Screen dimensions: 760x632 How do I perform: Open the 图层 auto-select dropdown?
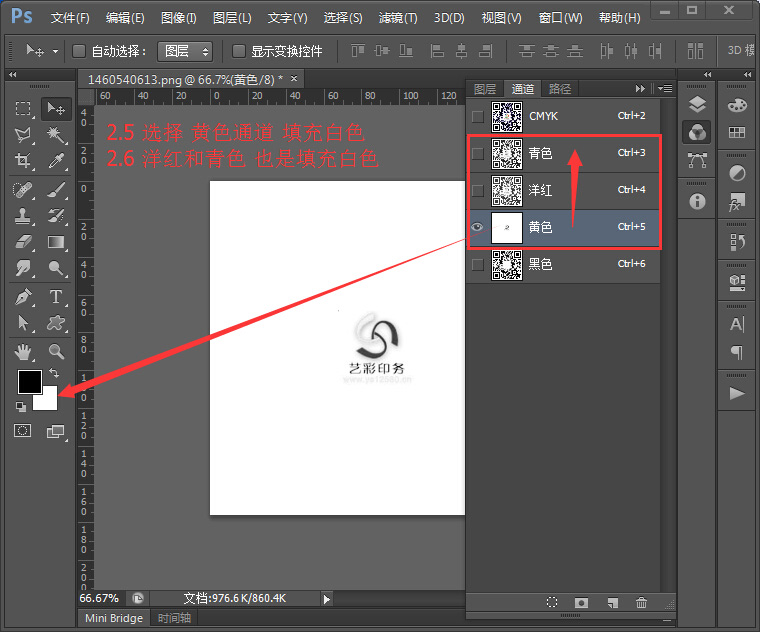click(185, 51)
